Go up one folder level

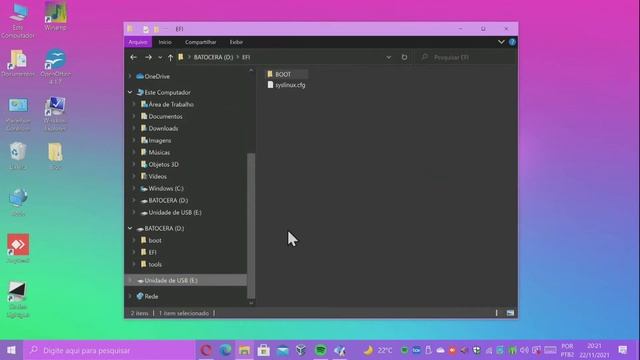pyautogui.click(x=170, y=57)
